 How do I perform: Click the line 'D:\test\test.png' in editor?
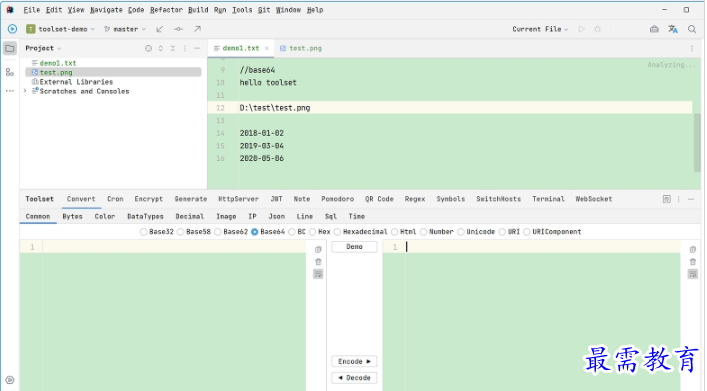[x=275, y=108]
